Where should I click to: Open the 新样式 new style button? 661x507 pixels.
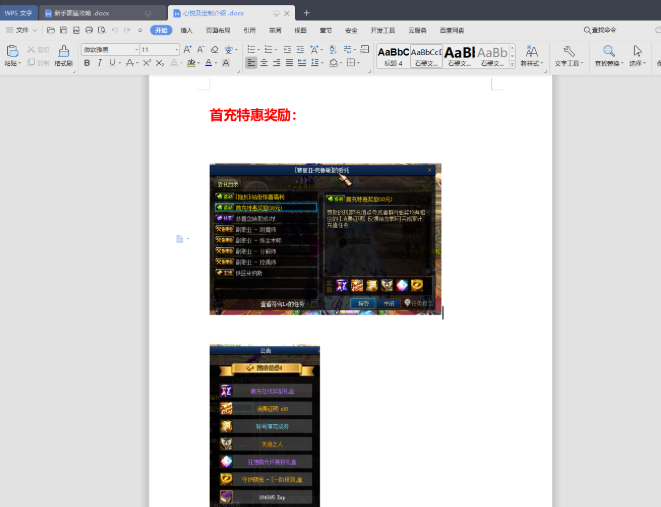pos(532,56)
